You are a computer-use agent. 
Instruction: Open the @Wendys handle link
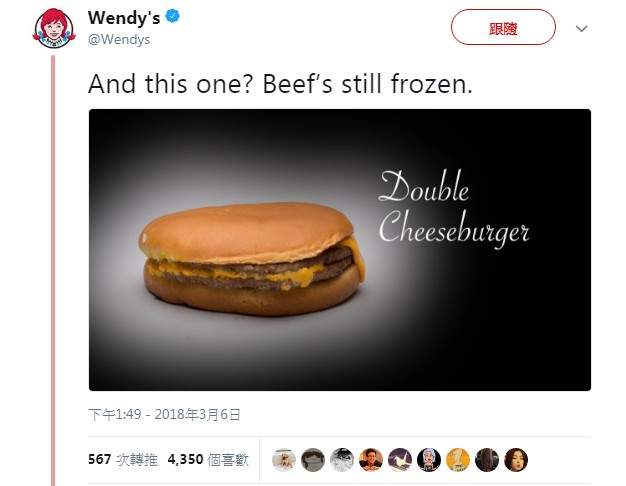pos(119,40)
